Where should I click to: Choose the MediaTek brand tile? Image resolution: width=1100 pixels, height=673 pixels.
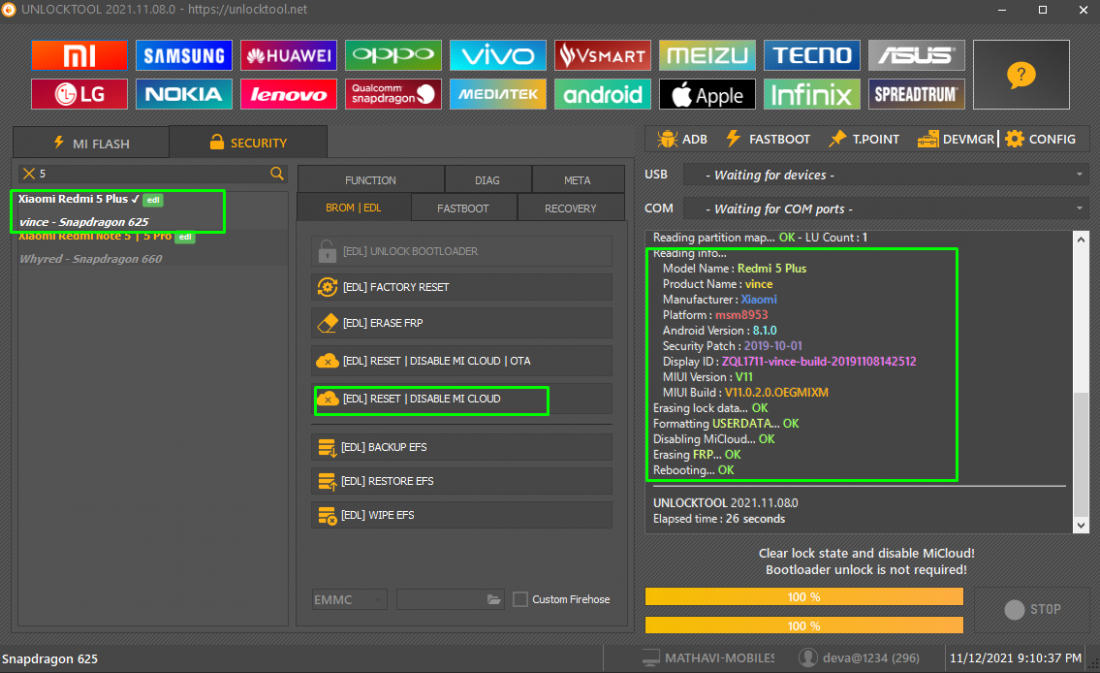497,94
